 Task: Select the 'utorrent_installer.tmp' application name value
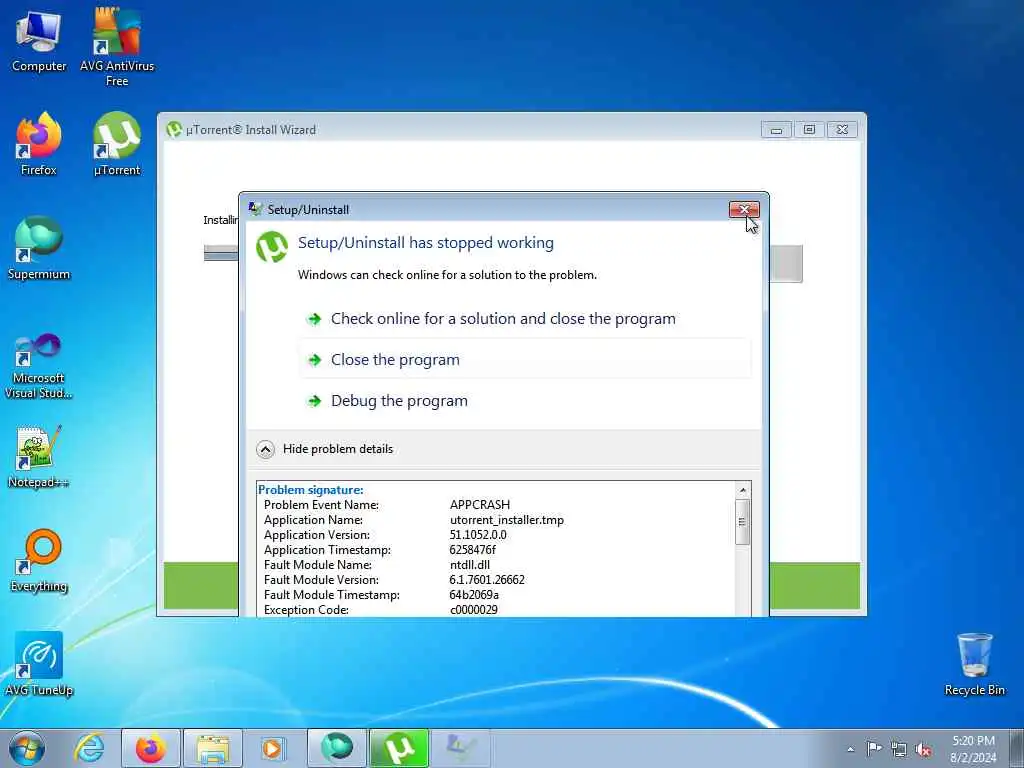click(507, 520)
